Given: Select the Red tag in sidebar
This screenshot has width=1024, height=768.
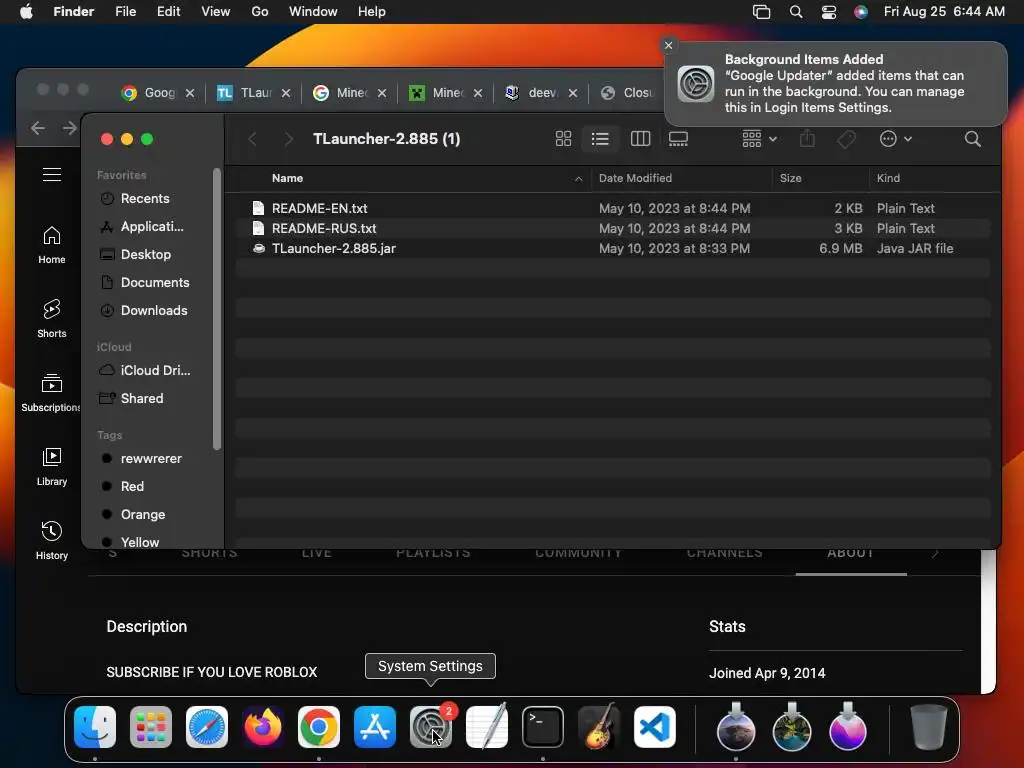Looking at the screenshot, I should 122,487.
